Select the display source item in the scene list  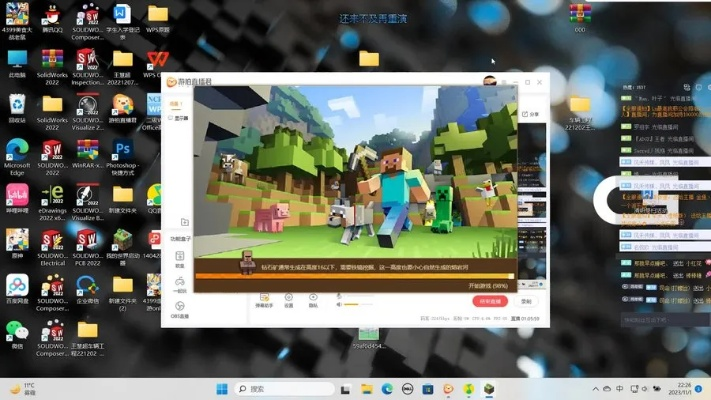tap(180, 117)
